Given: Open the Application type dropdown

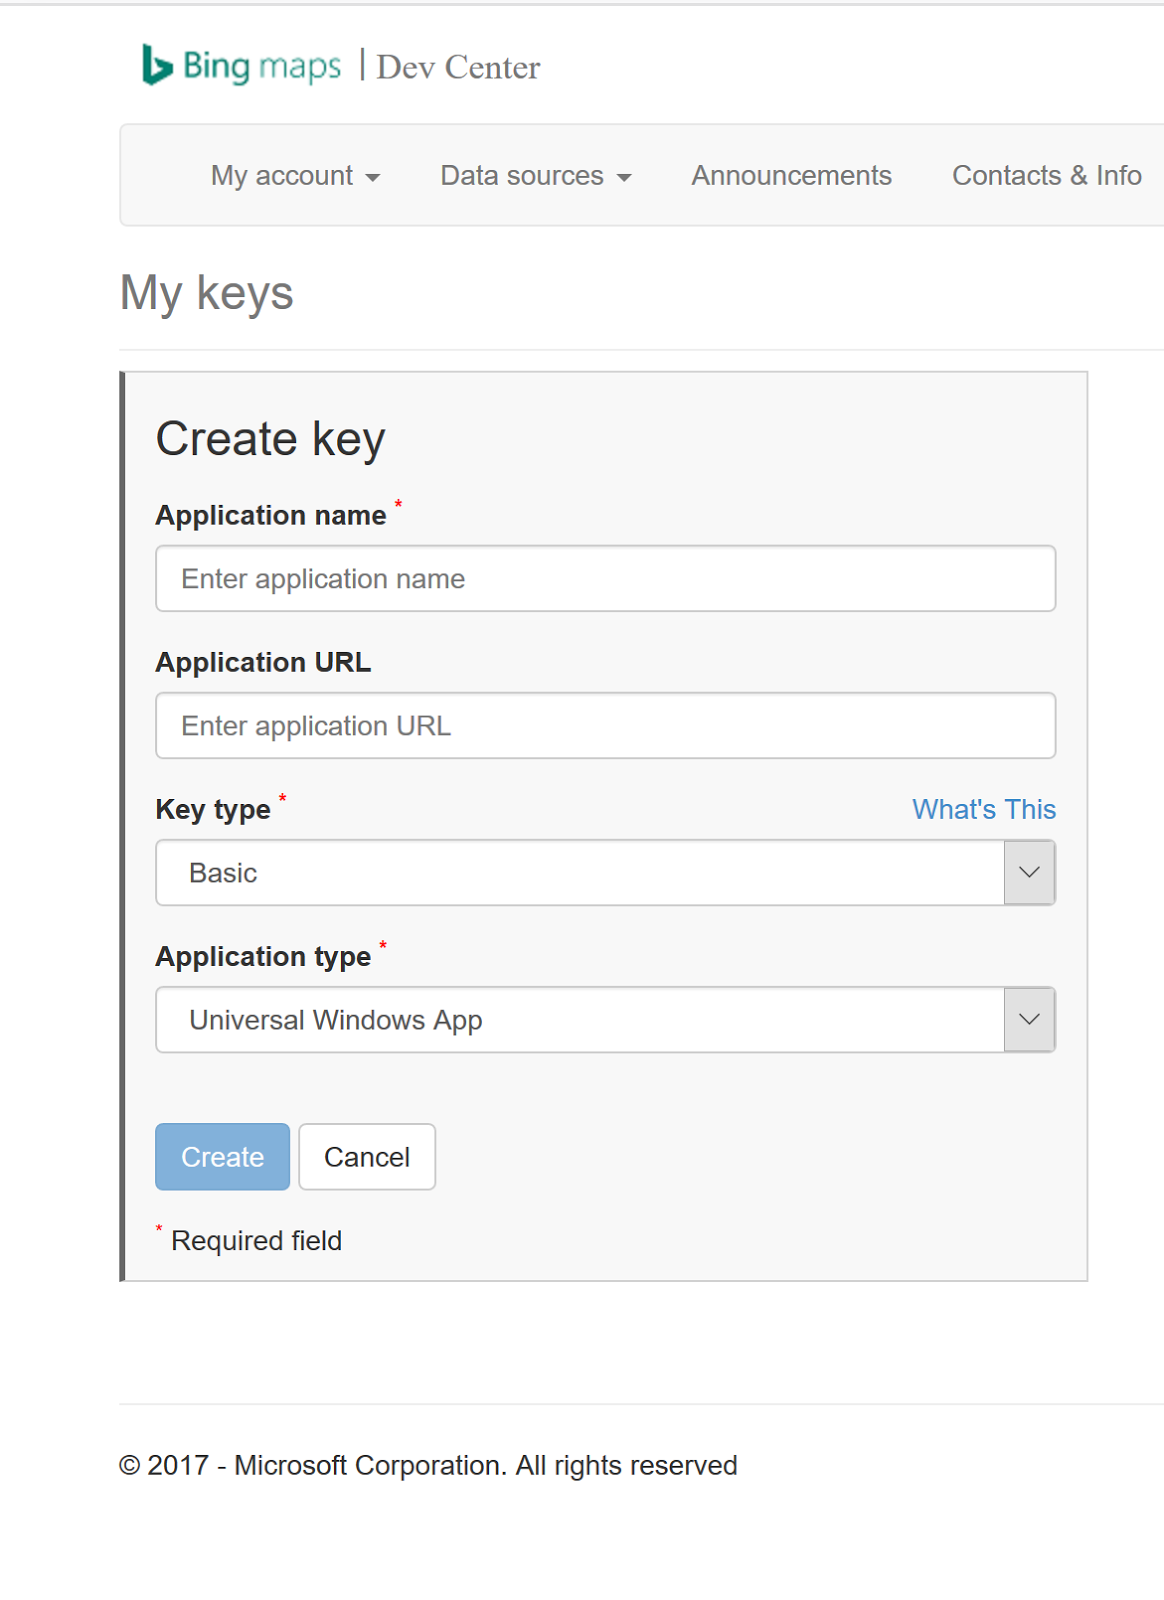Looking at the screenshot, I should point(580,1020).
